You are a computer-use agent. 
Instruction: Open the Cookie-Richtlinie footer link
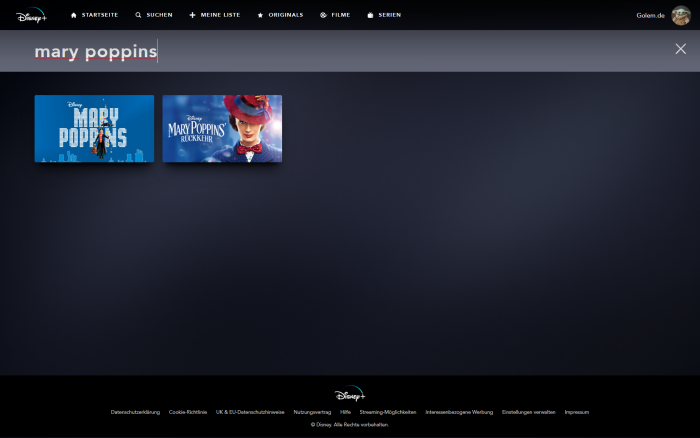(188, 412)
